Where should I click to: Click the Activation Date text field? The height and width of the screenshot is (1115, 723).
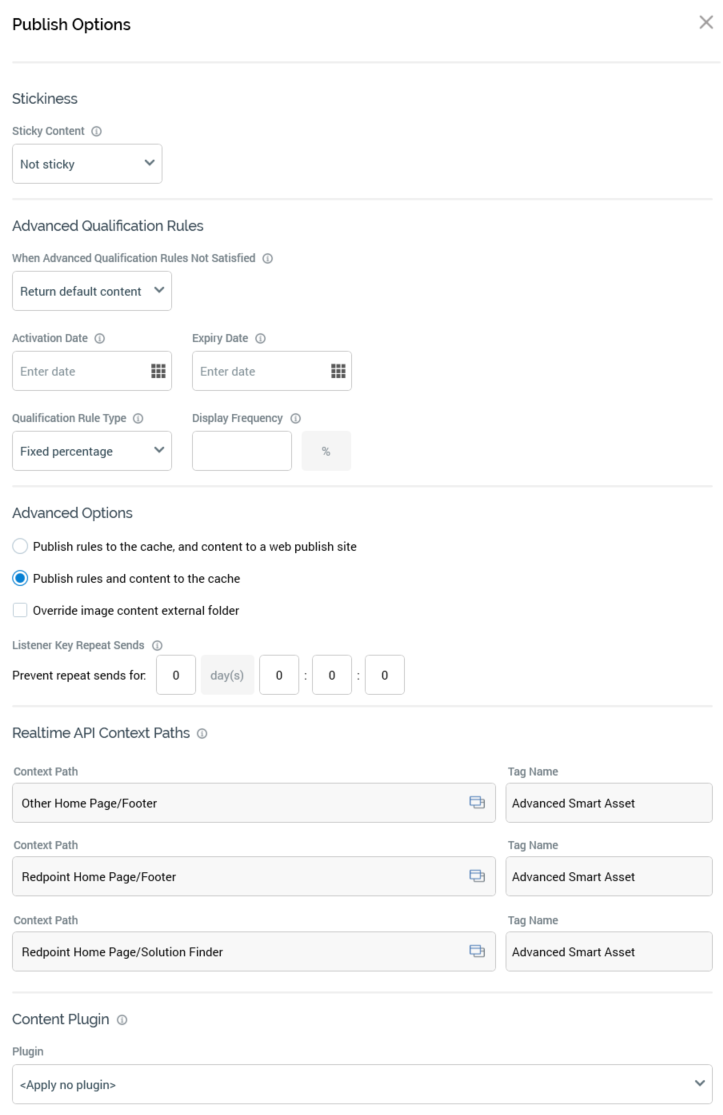(x=80, y=371)
